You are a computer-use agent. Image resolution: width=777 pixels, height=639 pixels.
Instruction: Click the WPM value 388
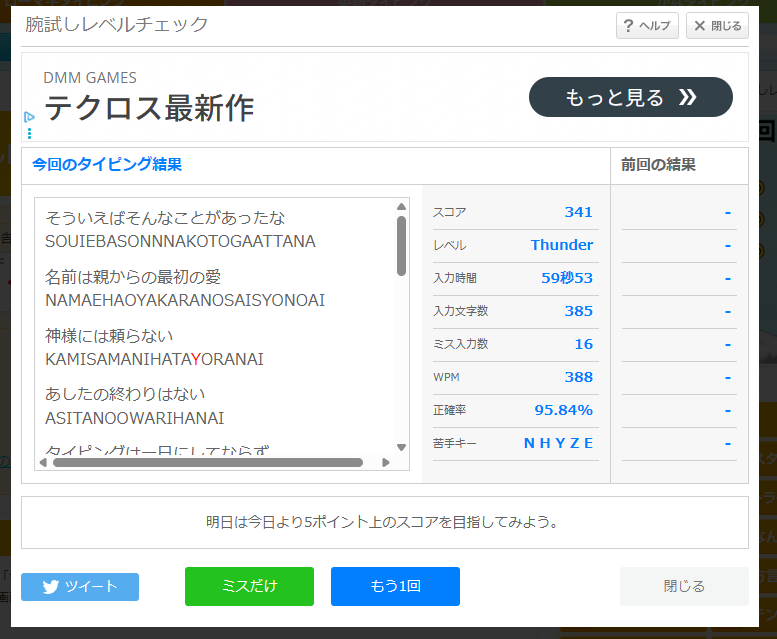pos(578,377)
